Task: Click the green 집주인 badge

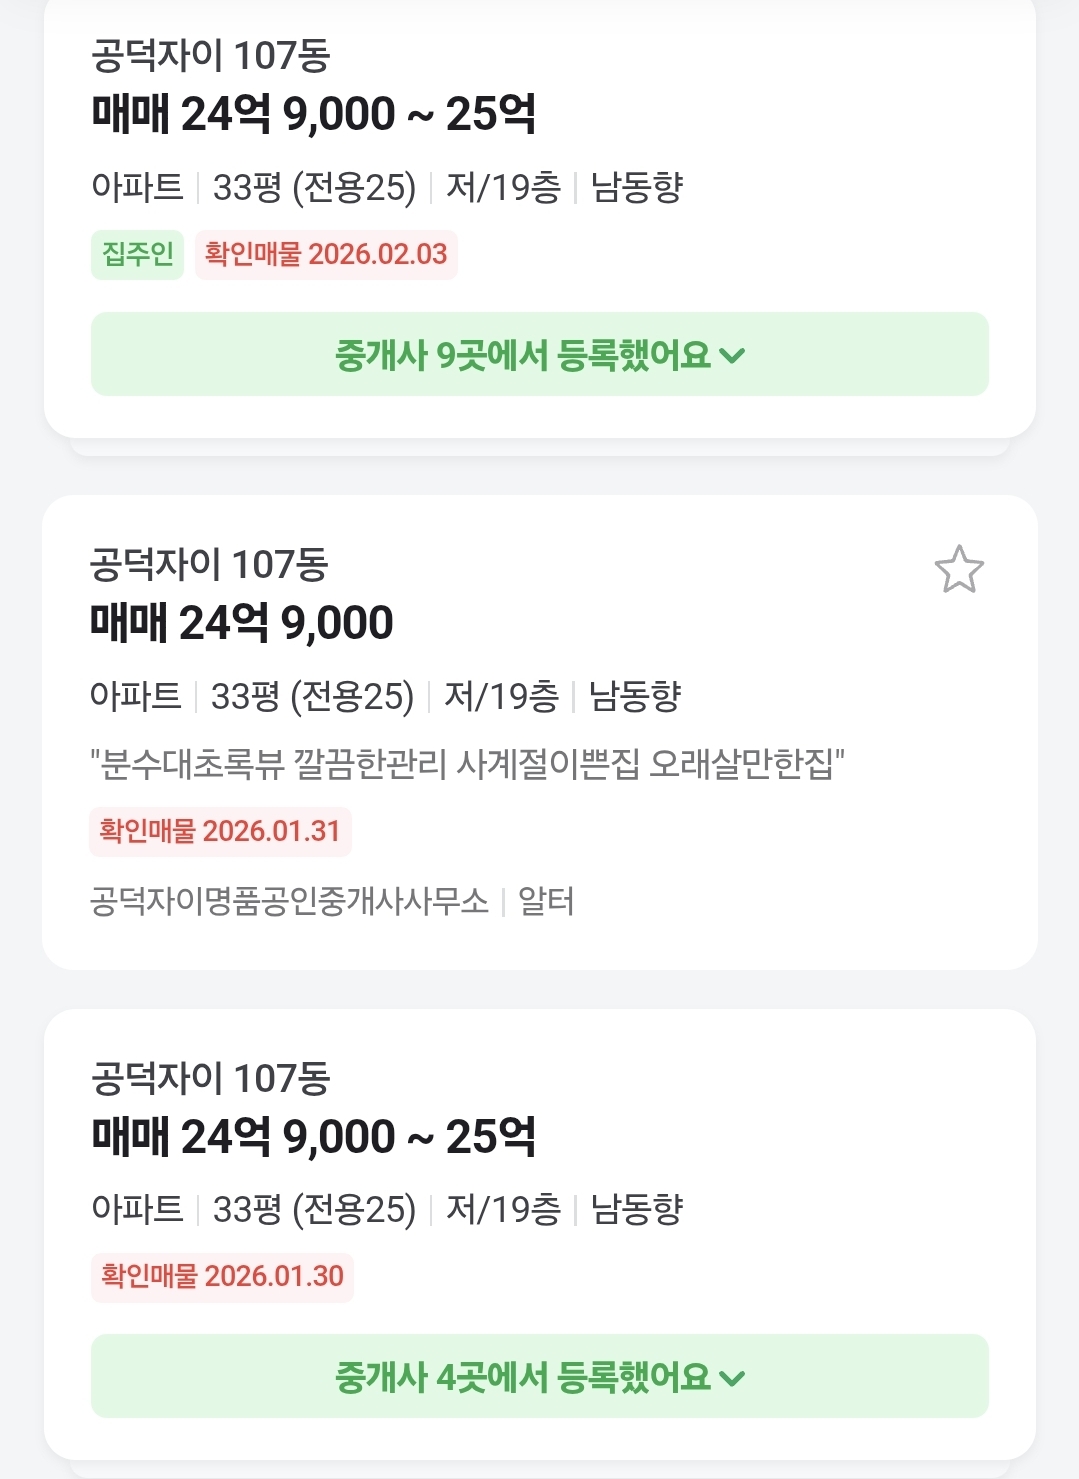Action: 138,254
